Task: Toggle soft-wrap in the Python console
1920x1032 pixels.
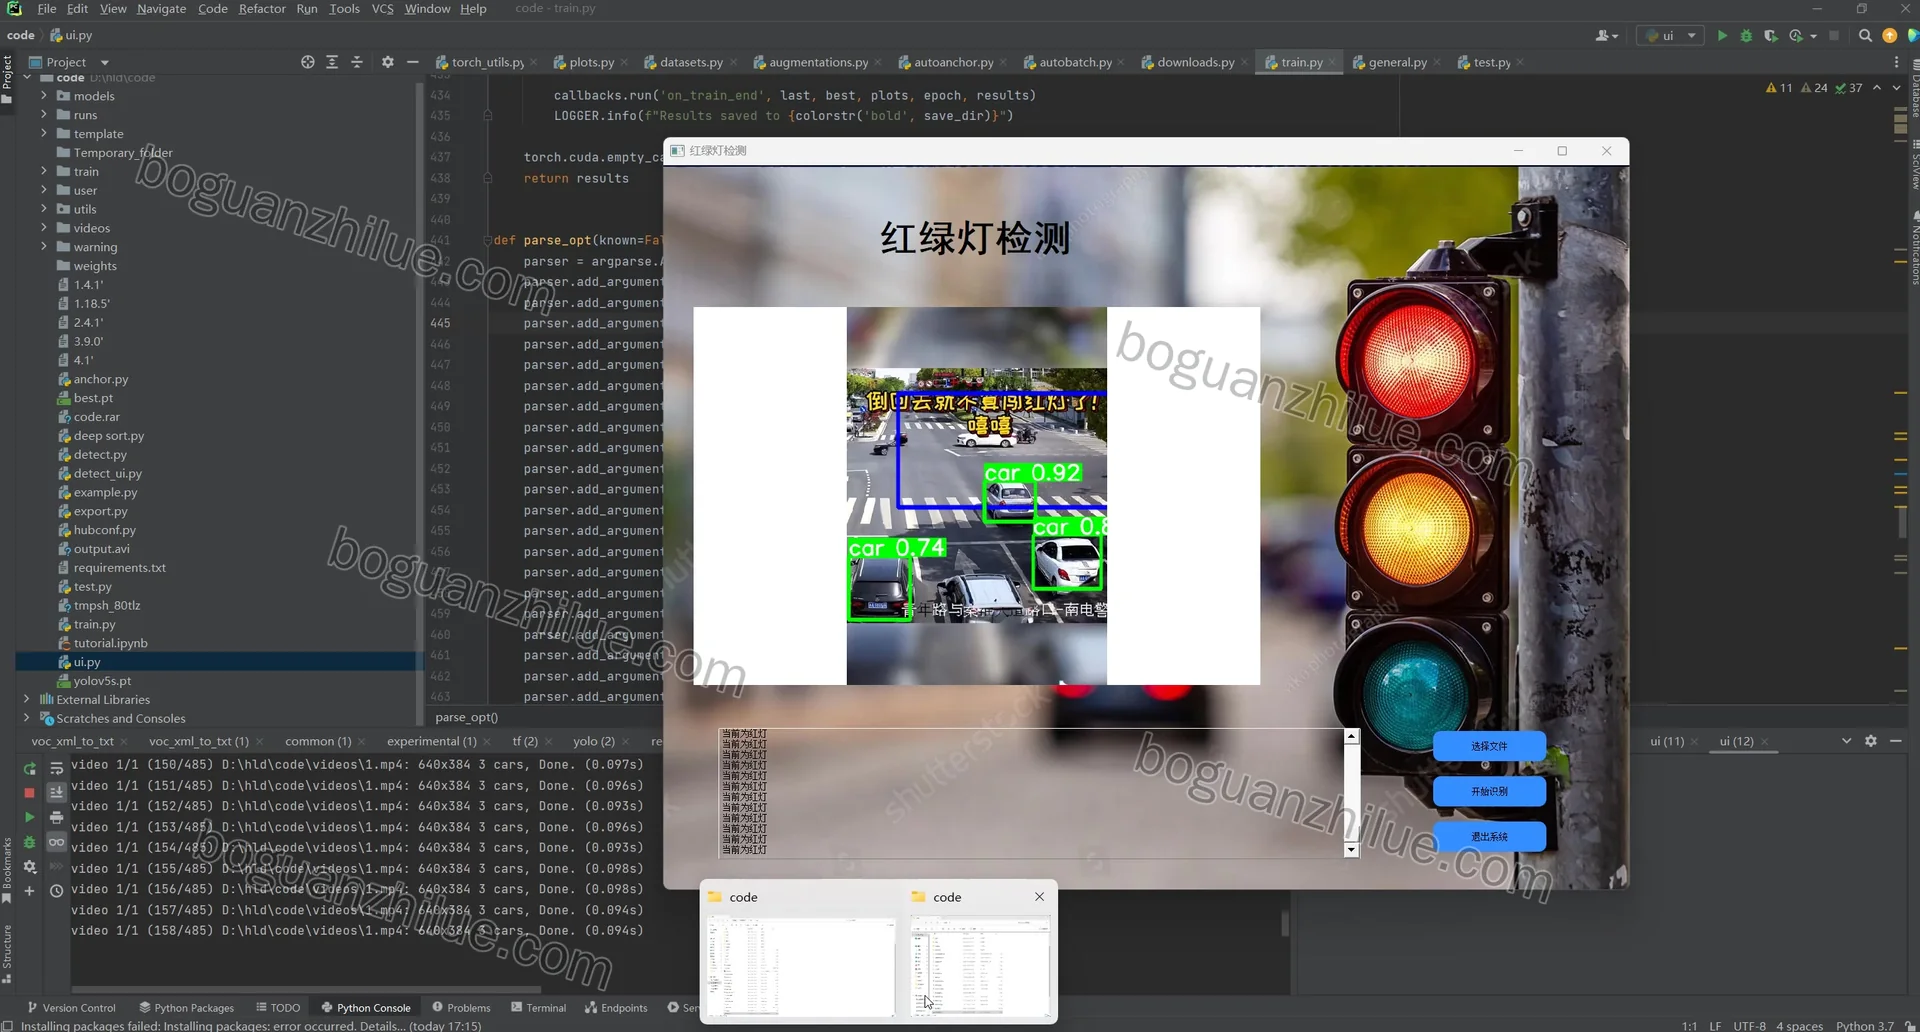Action: point(57,768)
